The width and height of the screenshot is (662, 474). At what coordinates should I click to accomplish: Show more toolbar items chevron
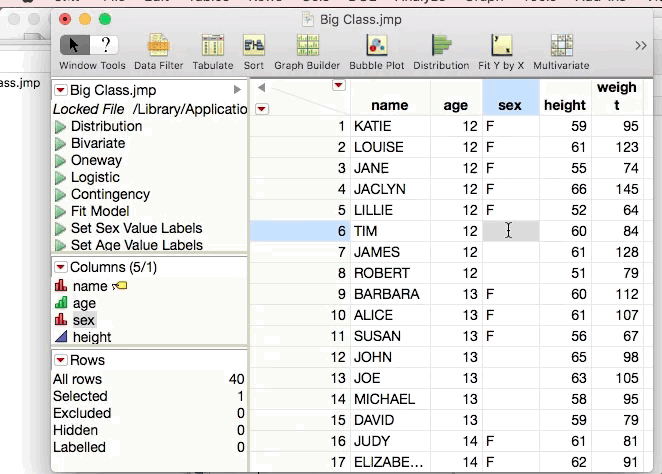tap(640, 45)
